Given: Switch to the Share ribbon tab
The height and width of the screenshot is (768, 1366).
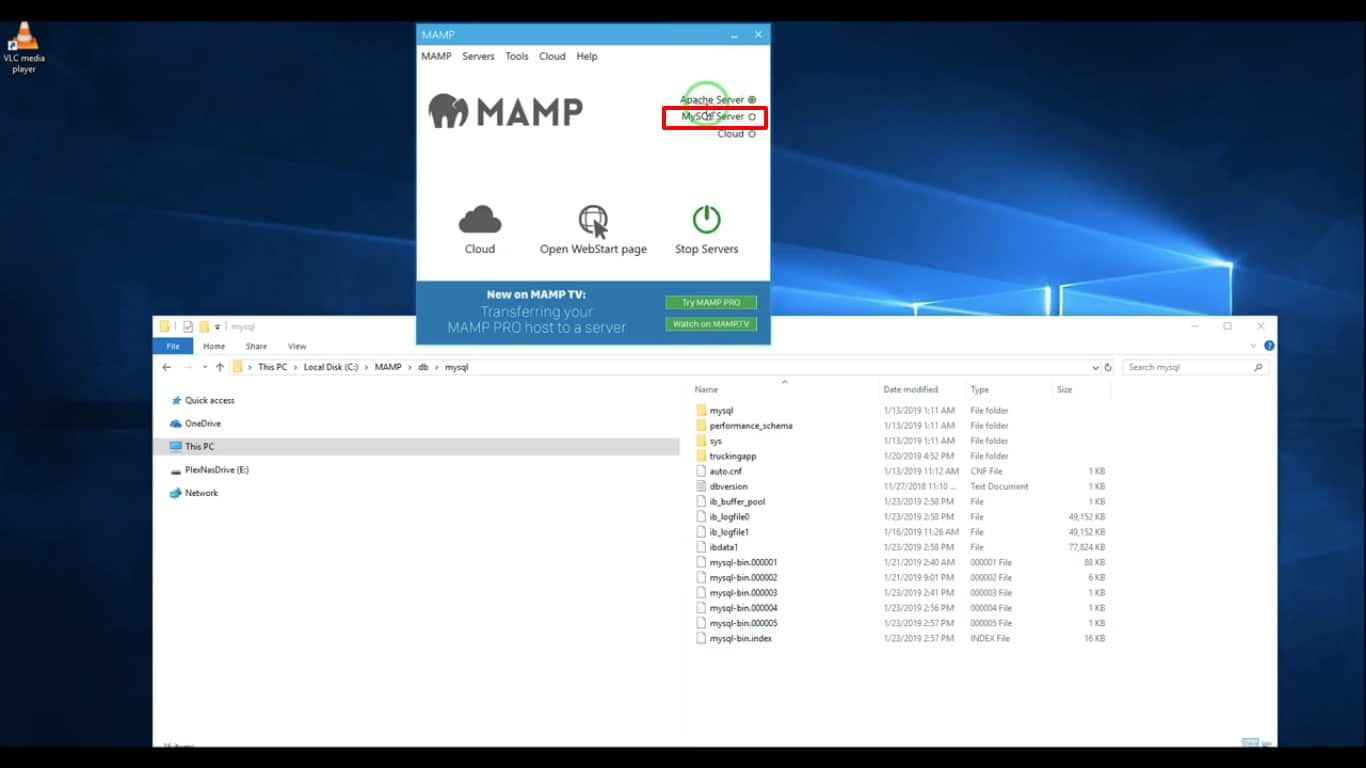Looking at the screenshot, I should (256, 346).
